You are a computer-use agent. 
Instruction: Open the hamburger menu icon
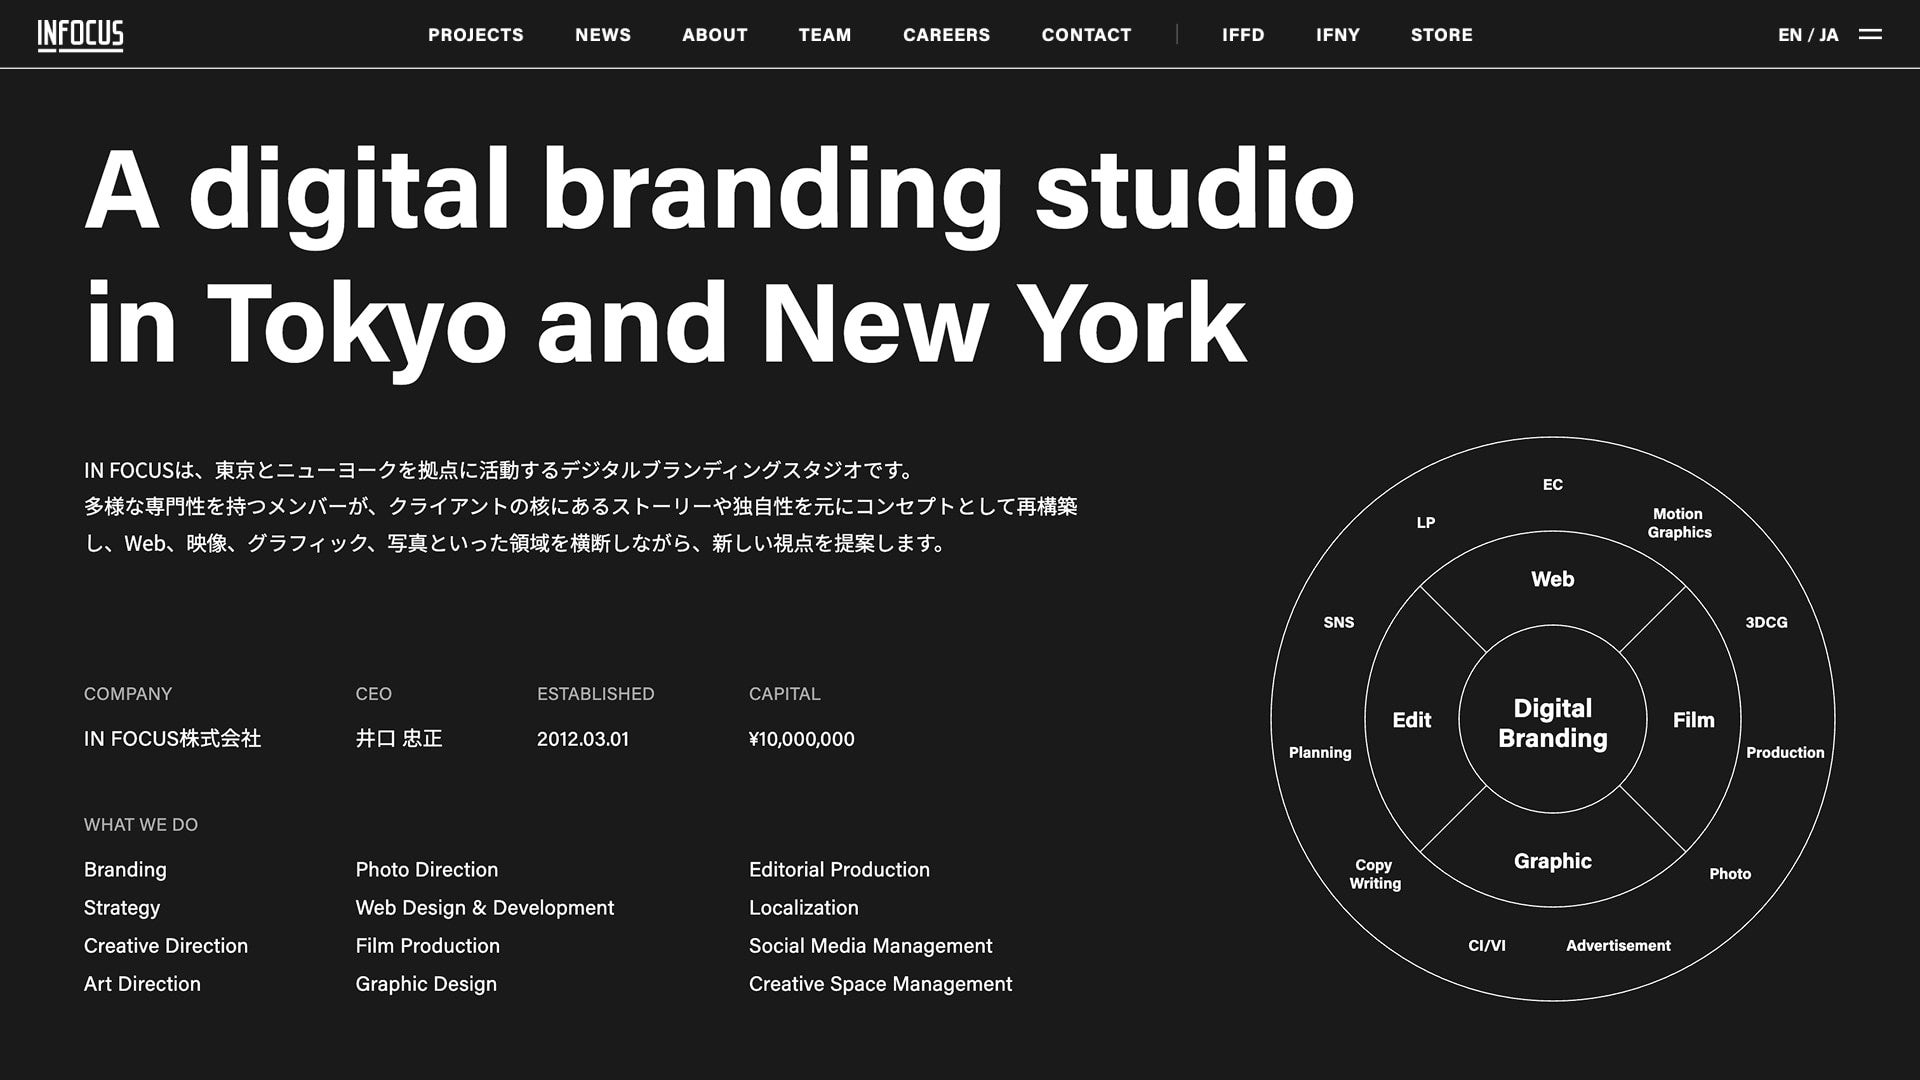point(1870,34)
